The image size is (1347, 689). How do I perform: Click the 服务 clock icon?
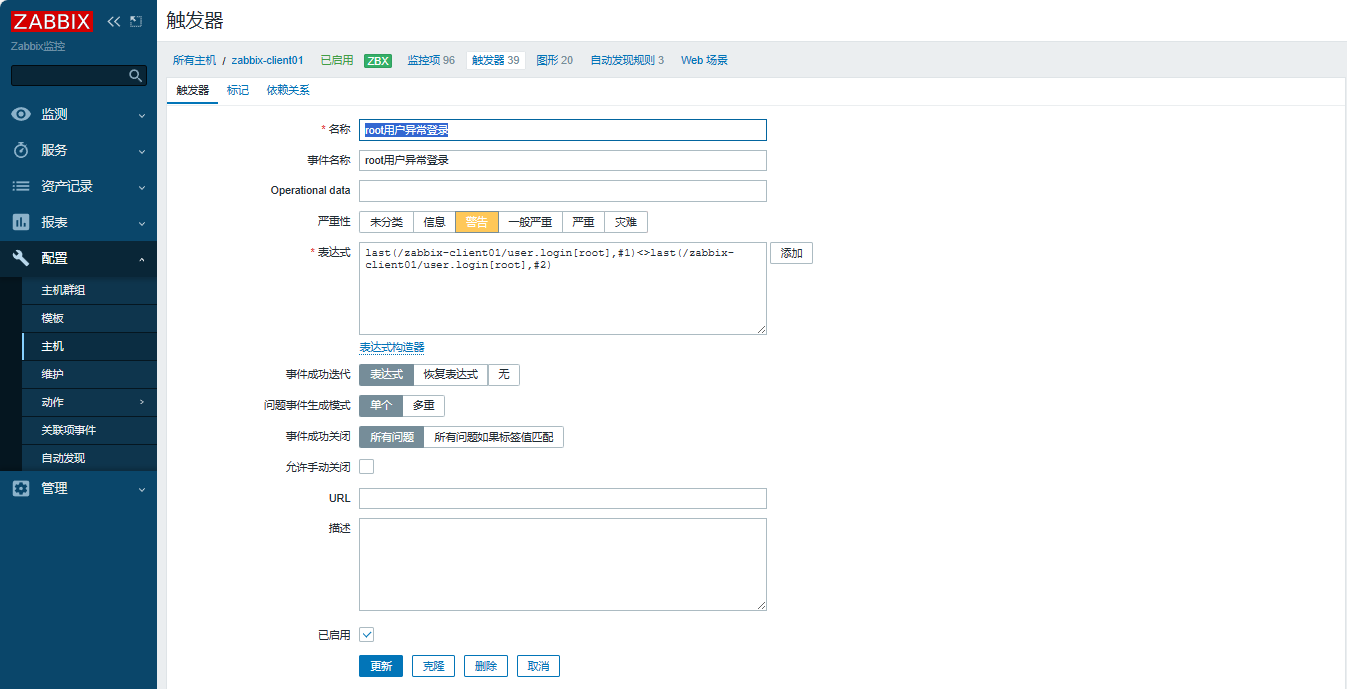point(20,150)
